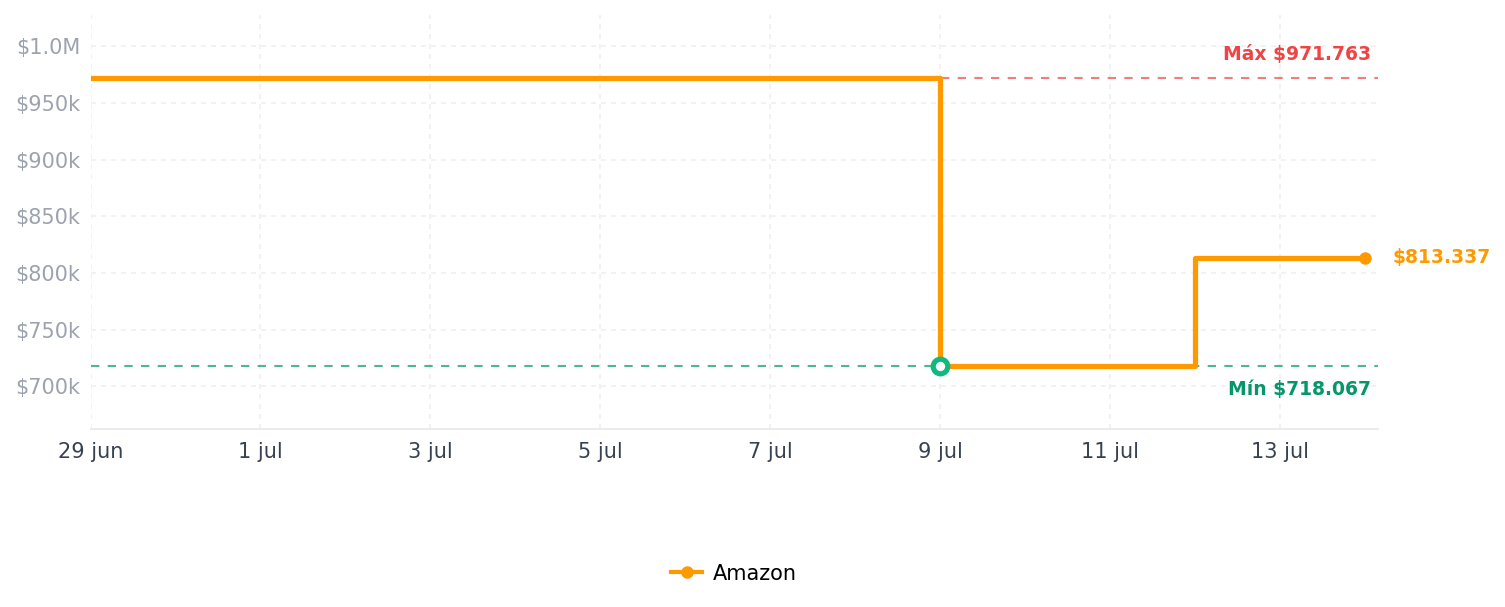Screen dimensions: 1505x607
Task: Select the 1 jul date tick label
Action: point(260,451)
